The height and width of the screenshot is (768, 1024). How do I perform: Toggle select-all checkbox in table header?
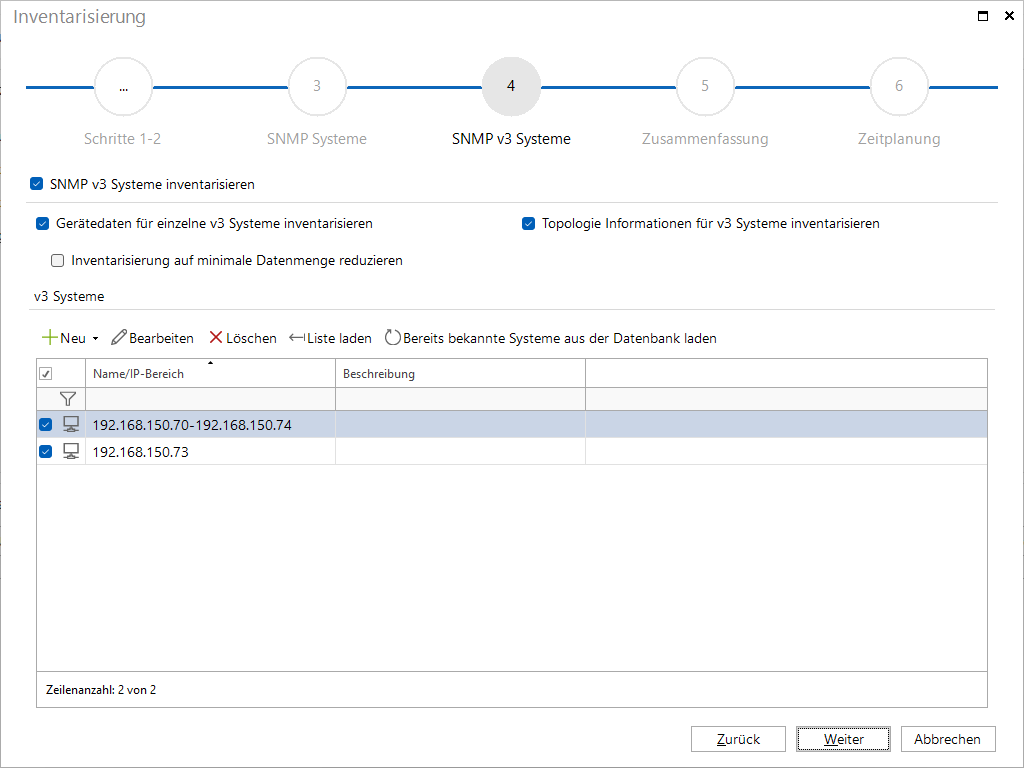tap(46, 374)
